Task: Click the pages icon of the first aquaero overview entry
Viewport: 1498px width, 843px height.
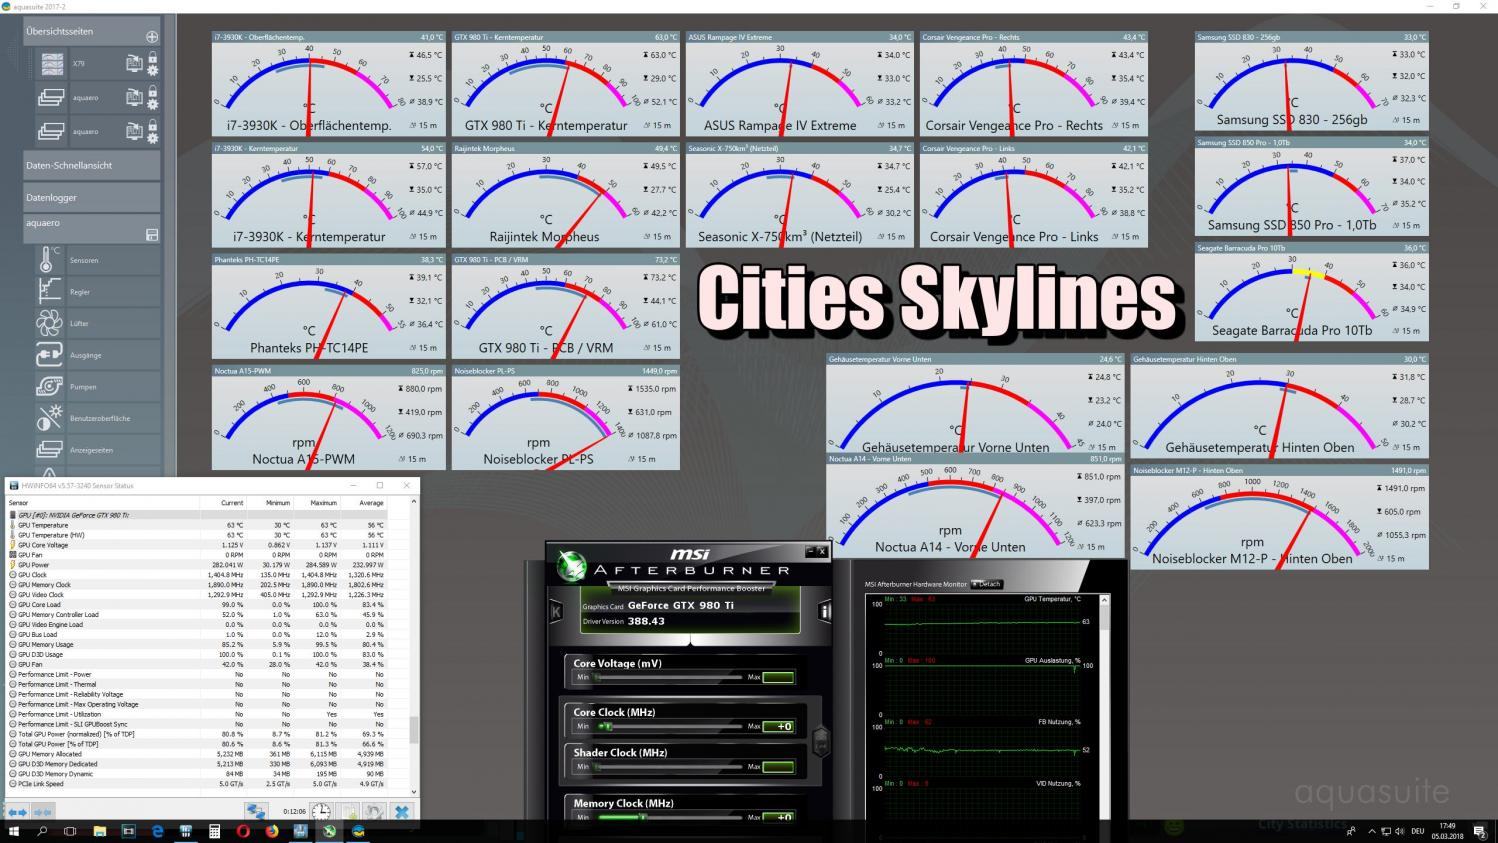Action: click(x=51, y=97)
